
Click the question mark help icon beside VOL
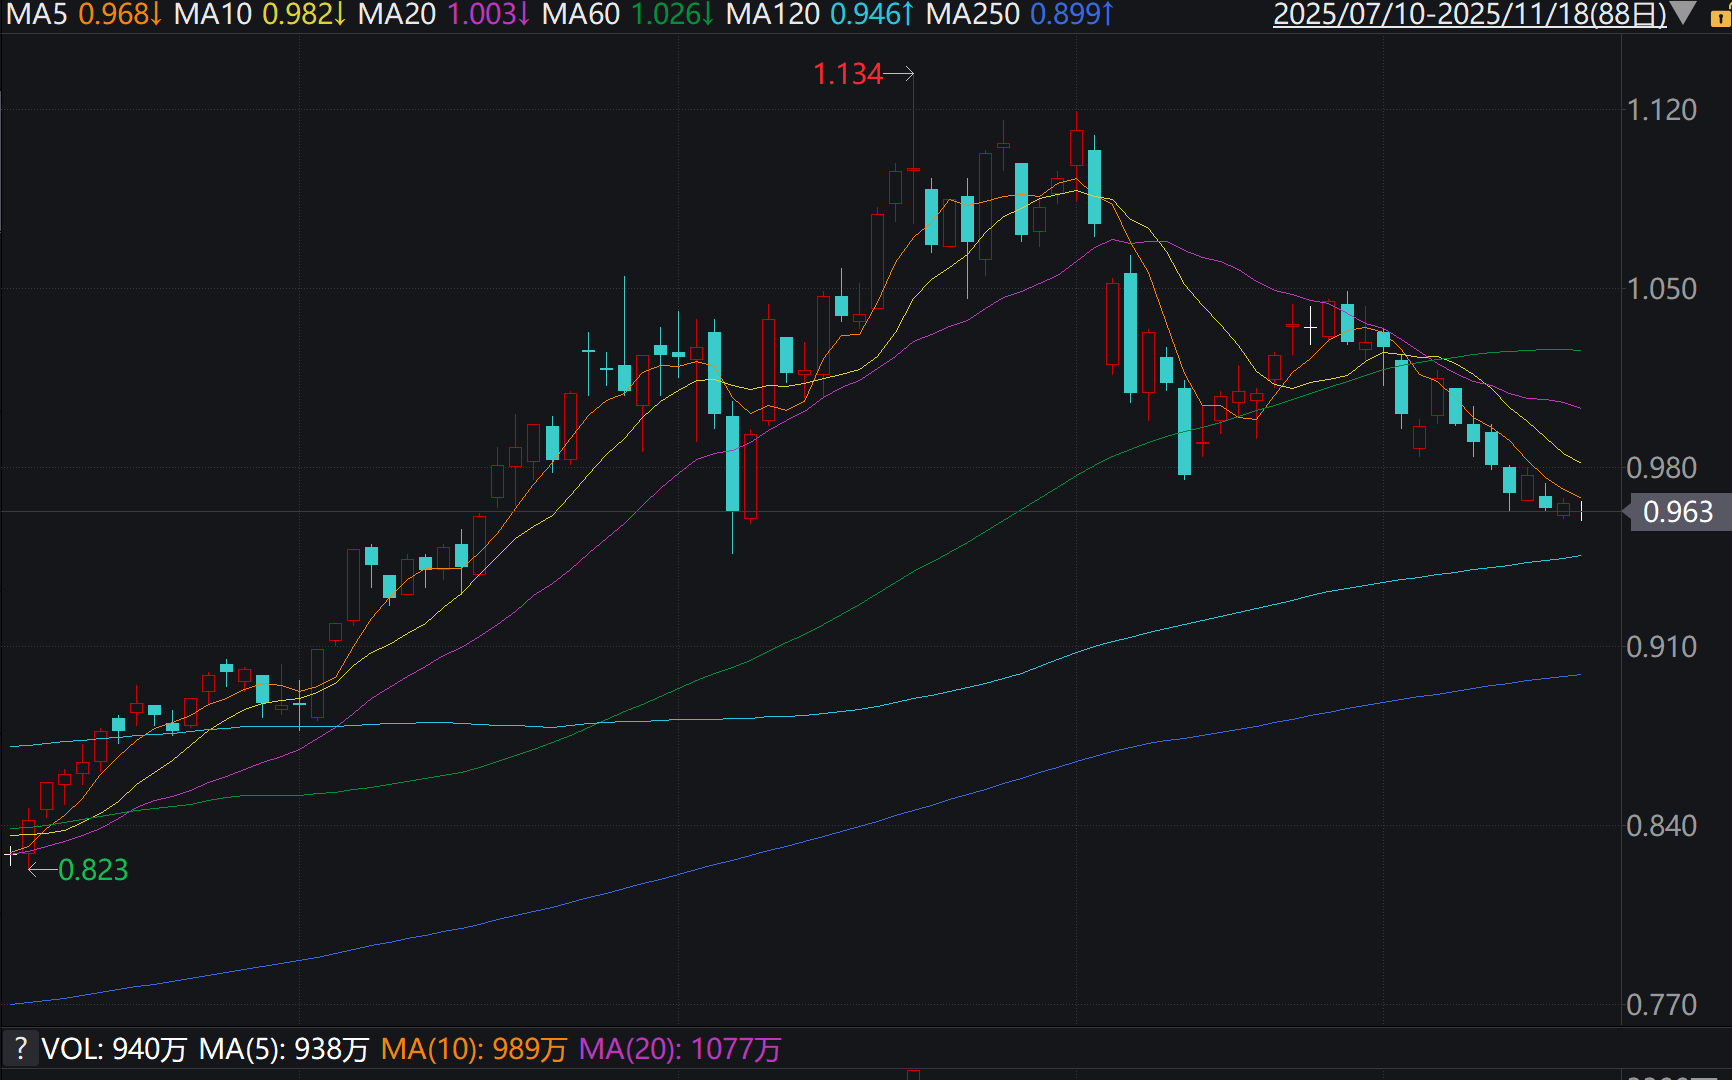pos(20,1049)
